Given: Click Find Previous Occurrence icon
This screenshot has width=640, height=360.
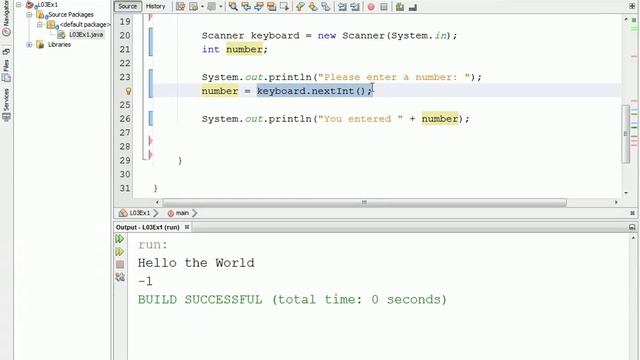Looking at the screenshot, I should (246, 7).
